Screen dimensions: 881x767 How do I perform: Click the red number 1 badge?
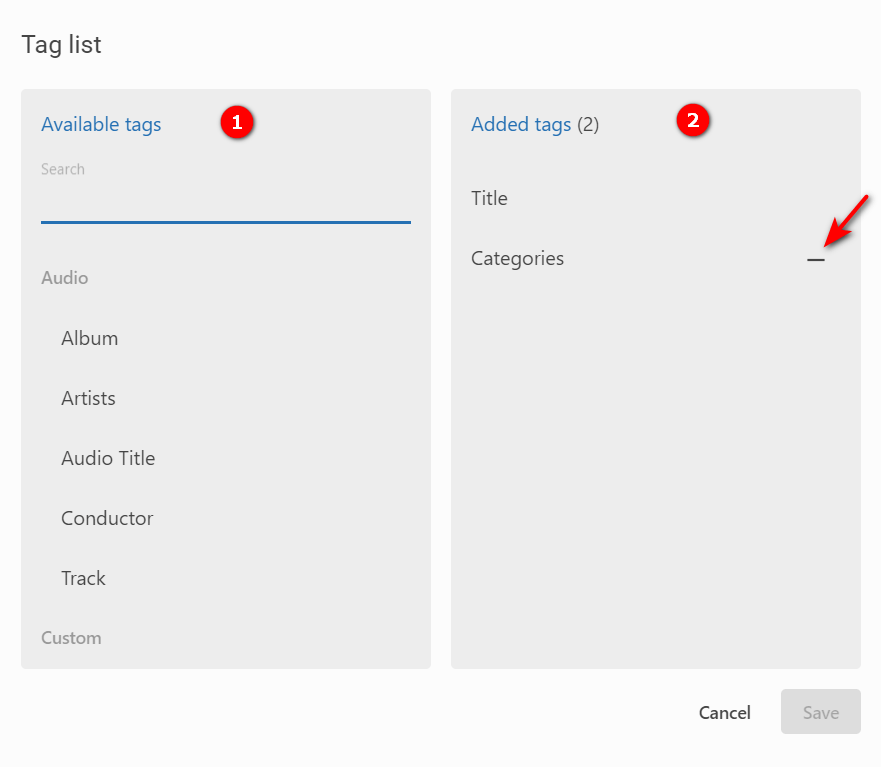237,122
